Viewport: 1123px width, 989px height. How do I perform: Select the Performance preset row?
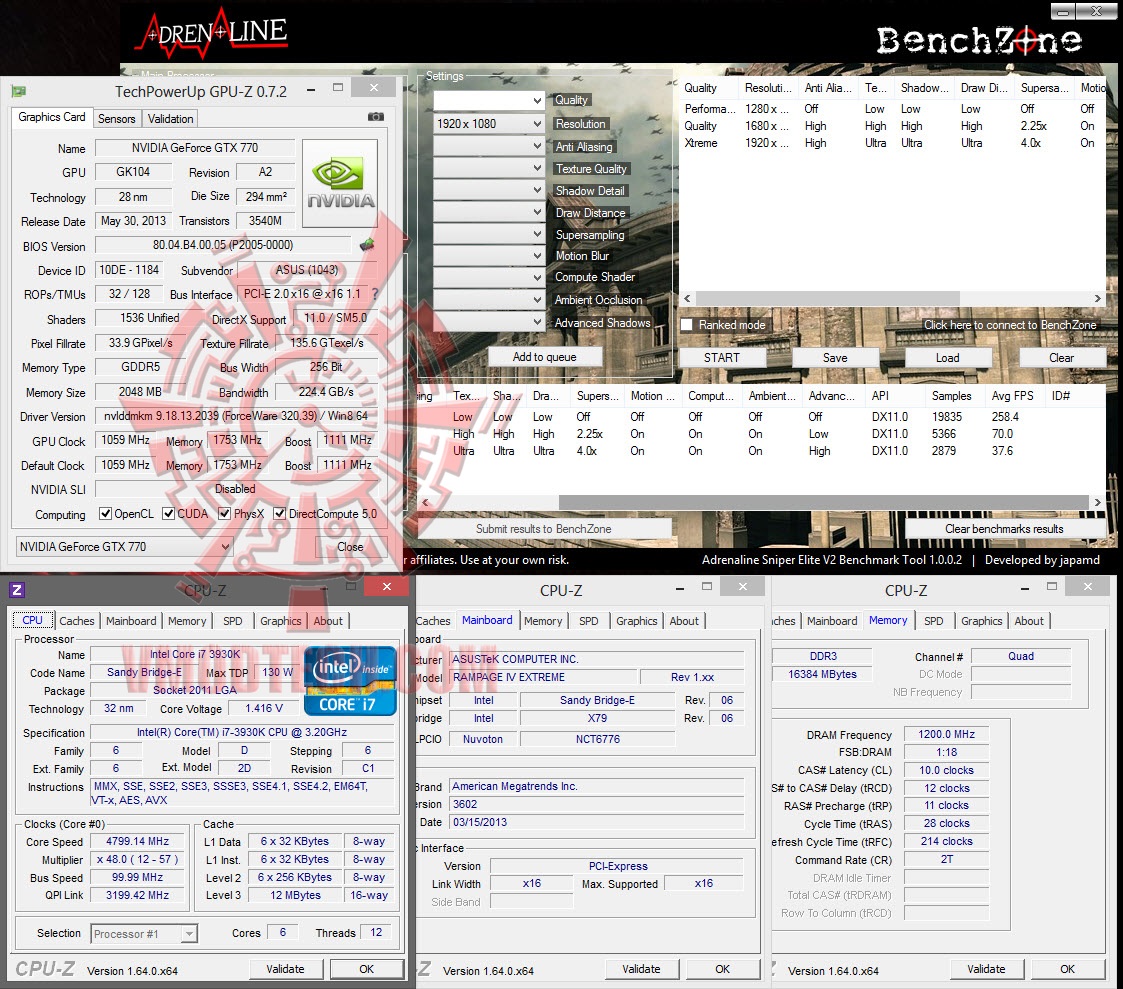pos(892,108)
